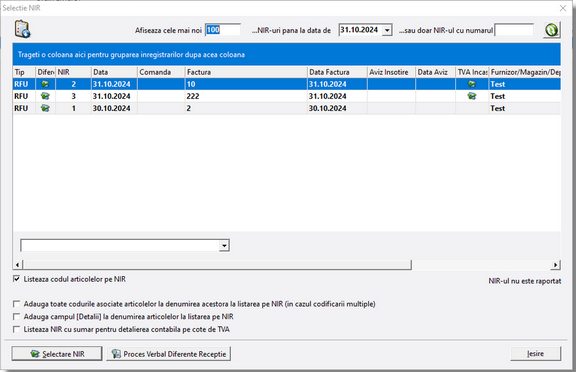Enable Listeaza NIR cu sumar TVA checkbox

pos(16,329)
